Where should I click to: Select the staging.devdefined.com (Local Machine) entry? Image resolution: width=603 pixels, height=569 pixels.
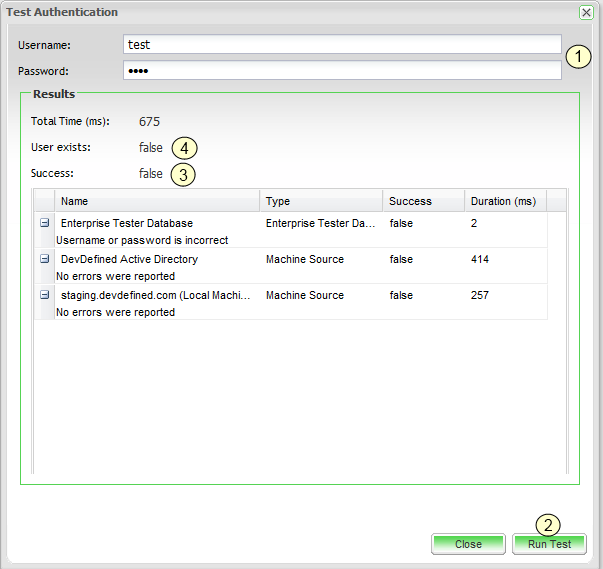point(154,295)
